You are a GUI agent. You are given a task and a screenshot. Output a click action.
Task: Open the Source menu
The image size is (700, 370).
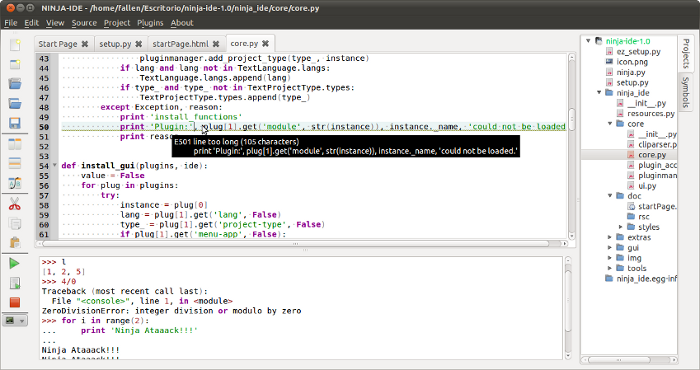[x=84, y=23]
